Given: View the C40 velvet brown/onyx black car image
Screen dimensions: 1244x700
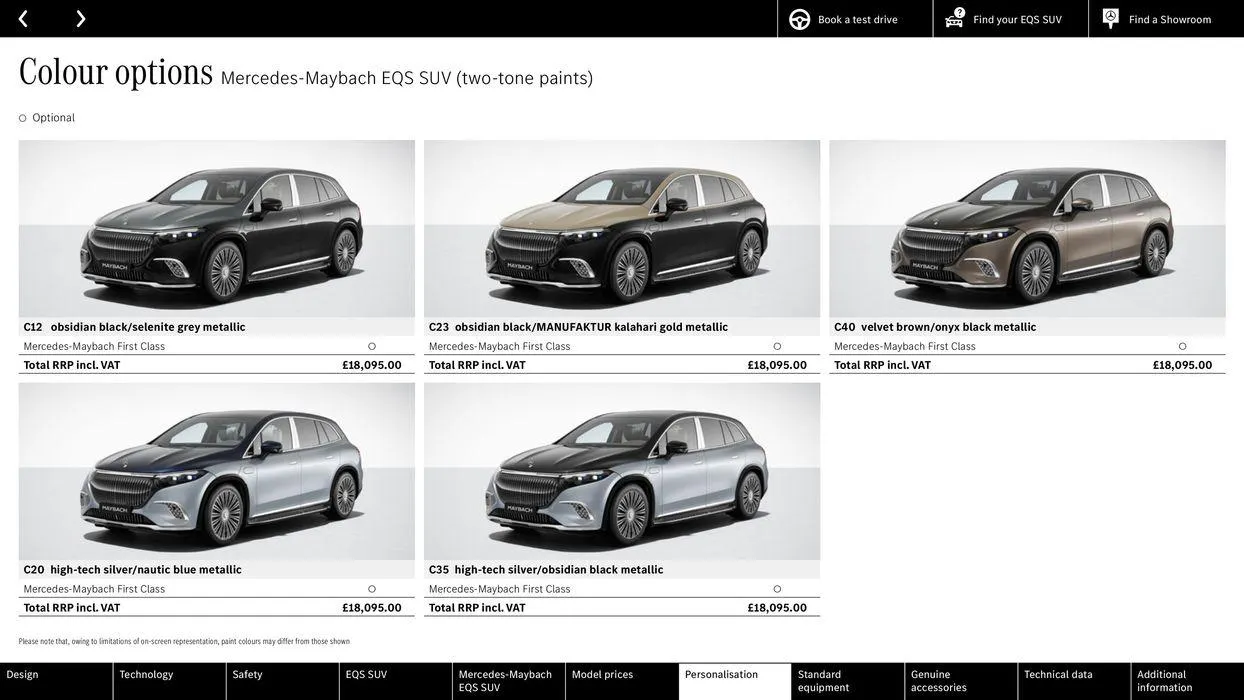Looking at the screenshot, I should (1027, 229).
